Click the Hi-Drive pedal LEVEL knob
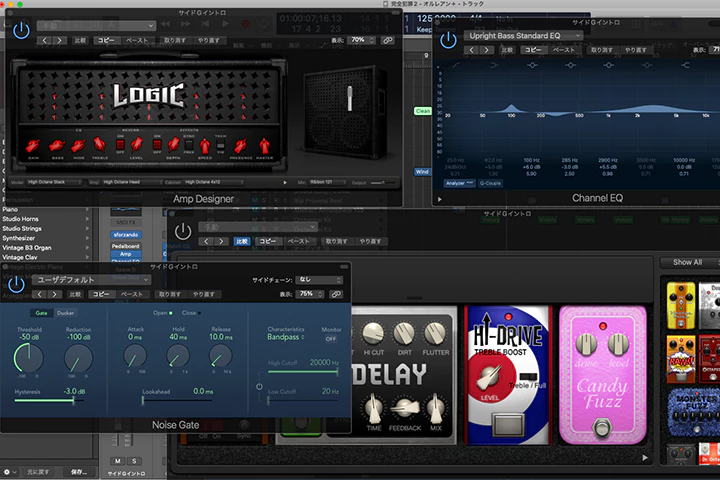The width and height of the screenshot is (720, 480). [490, 378]
